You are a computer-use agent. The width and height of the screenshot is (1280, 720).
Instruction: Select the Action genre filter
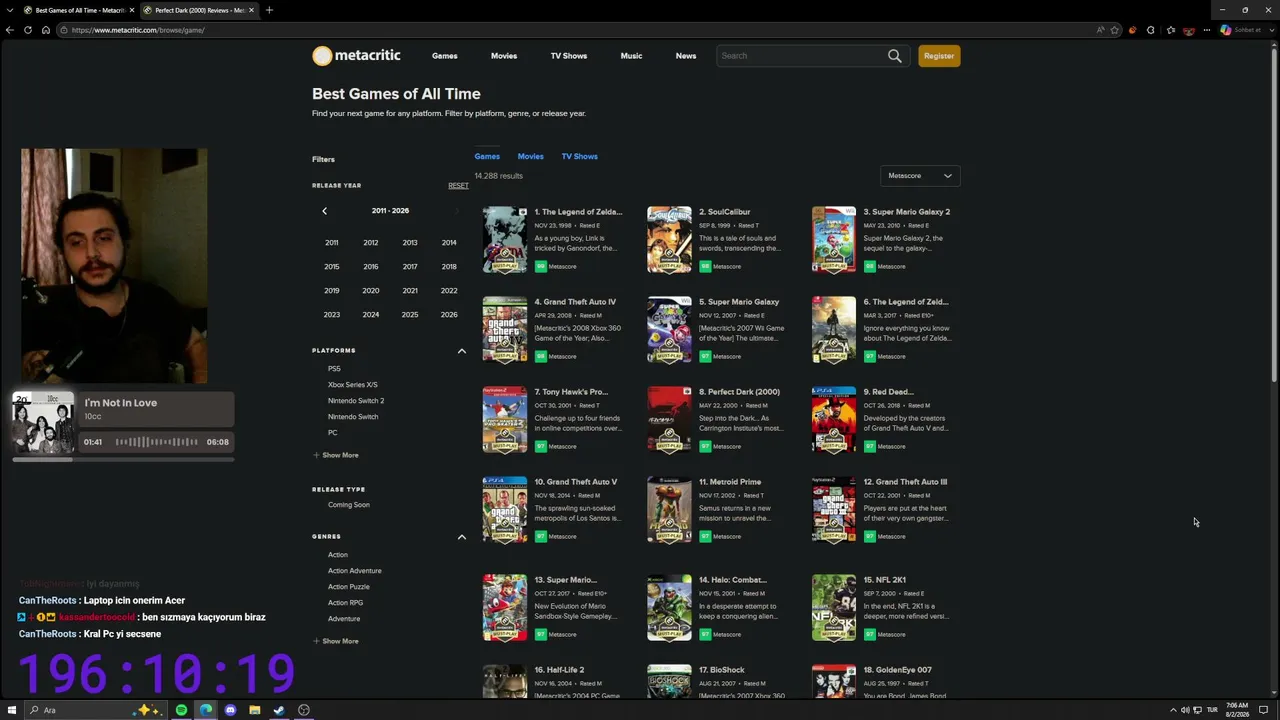[338, 555]
